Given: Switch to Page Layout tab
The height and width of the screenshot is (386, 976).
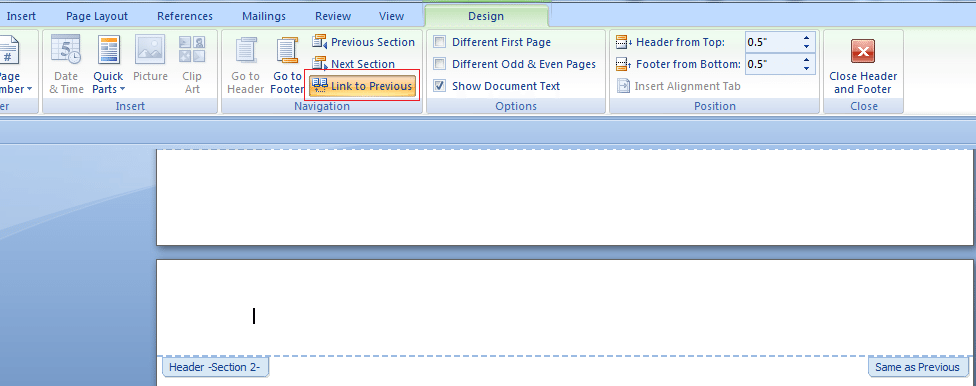Looking at the screenshot, I should coord(97,16).
